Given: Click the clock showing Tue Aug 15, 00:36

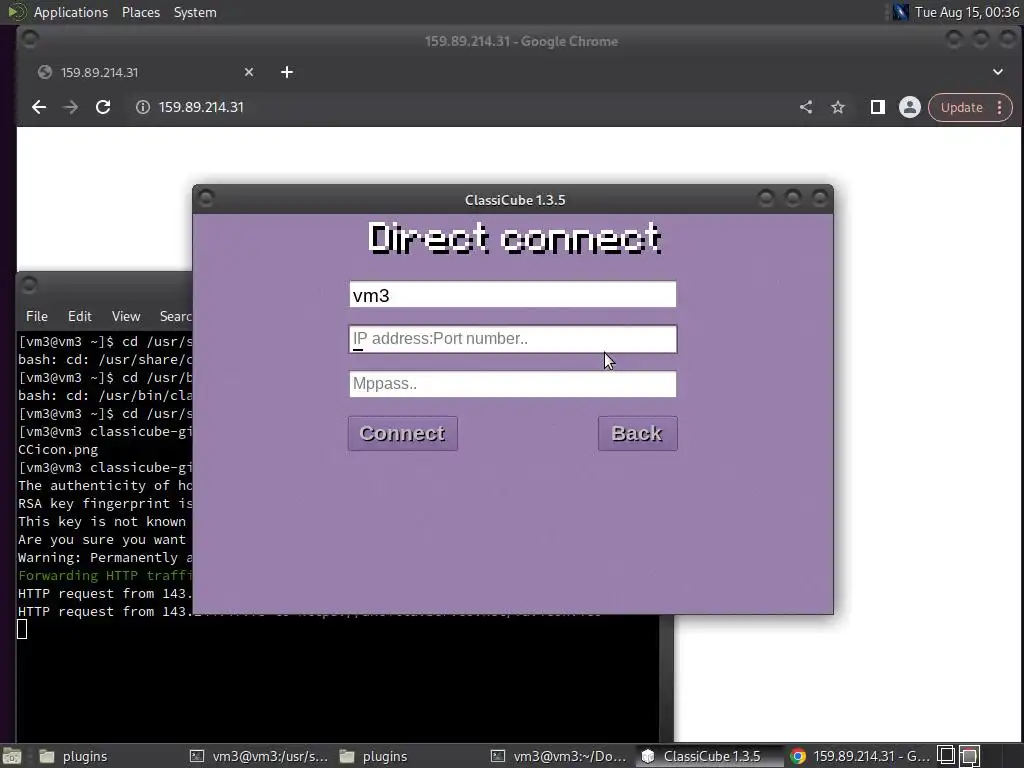Looking at the screenshot, I should 967,12.
